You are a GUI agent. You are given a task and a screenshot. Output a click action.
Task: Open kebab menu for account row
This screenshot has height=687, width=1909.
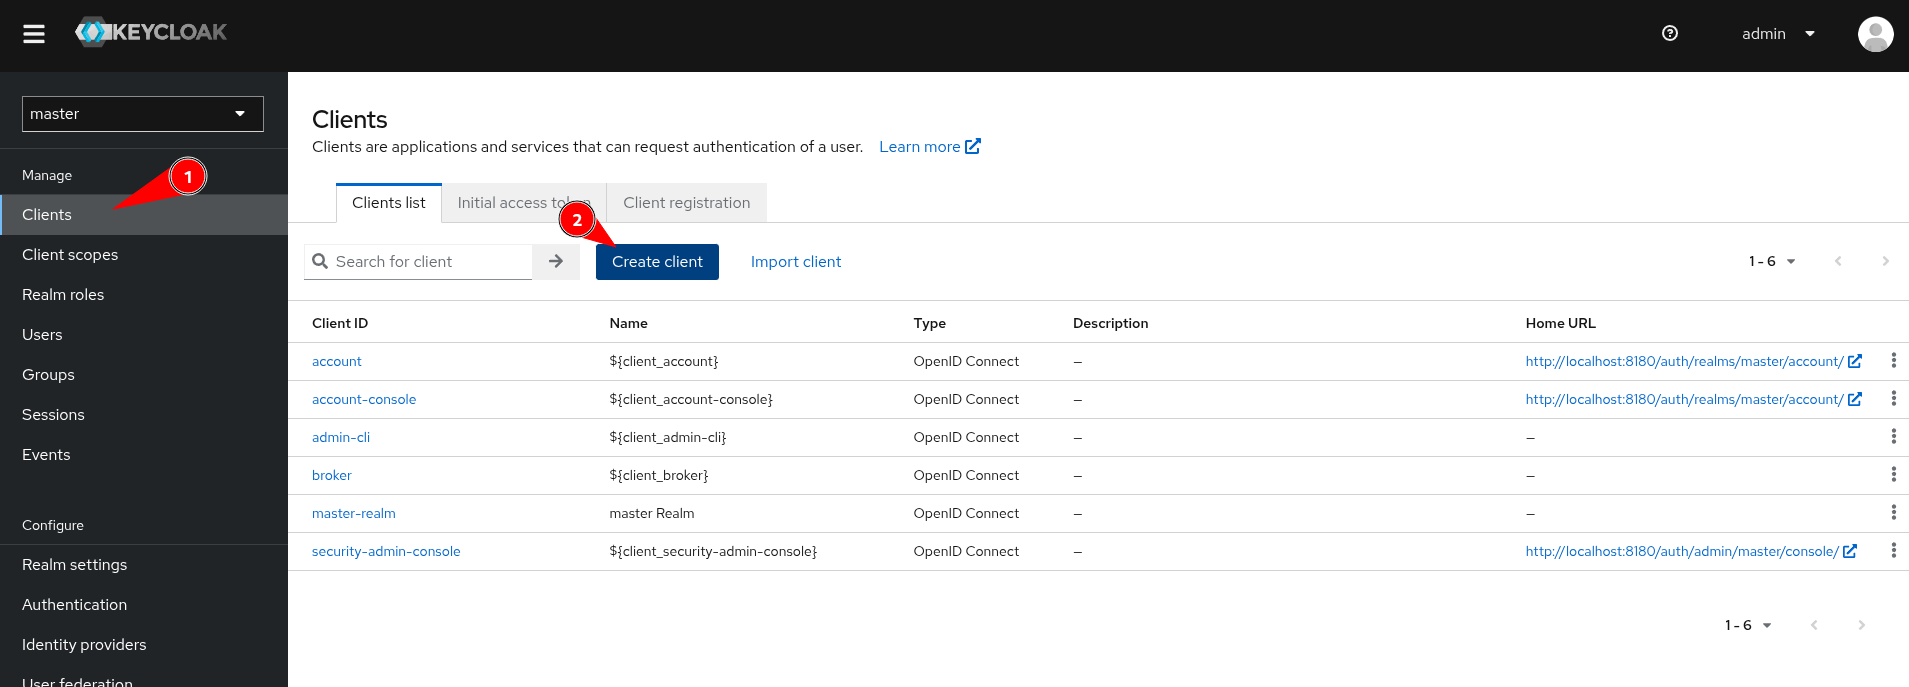coord(1893,360)
